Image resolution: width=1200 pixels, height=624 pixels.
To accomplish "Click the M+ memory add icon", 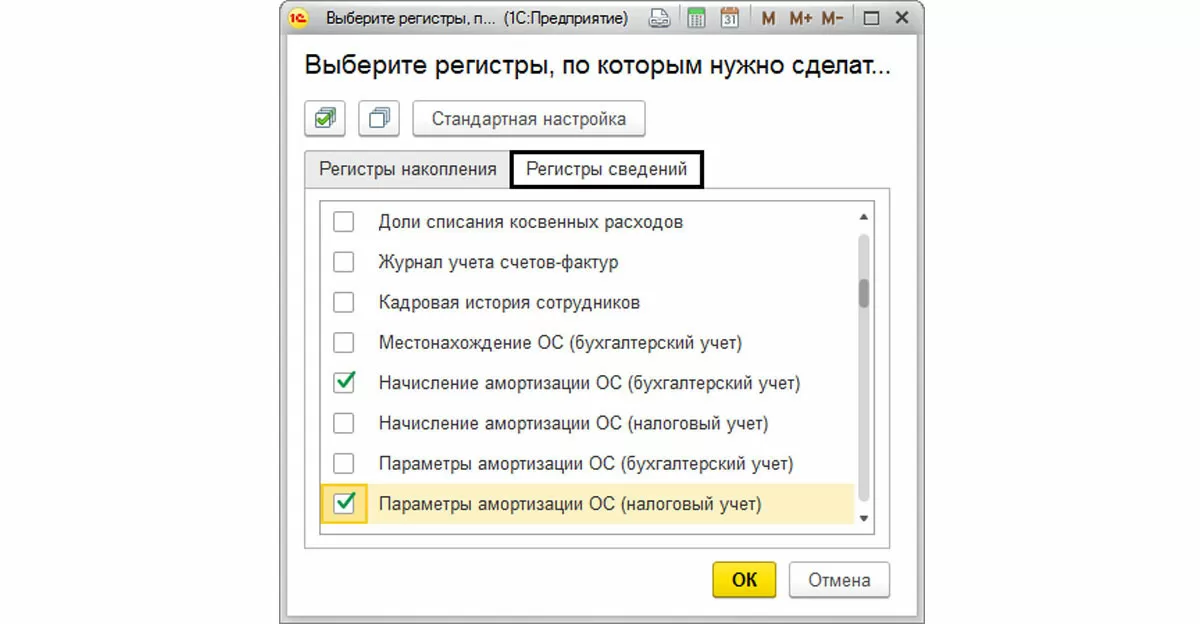I will point(800,18).
